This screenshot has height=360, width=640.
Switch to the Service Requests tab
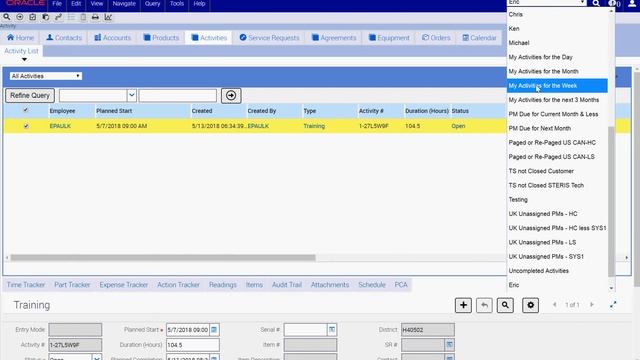coord(269,38)
